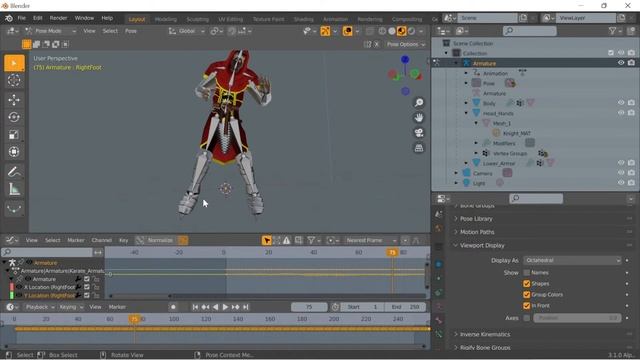
Task: Expand the Inverse Kinematics panel
Action: coord(485,334)
